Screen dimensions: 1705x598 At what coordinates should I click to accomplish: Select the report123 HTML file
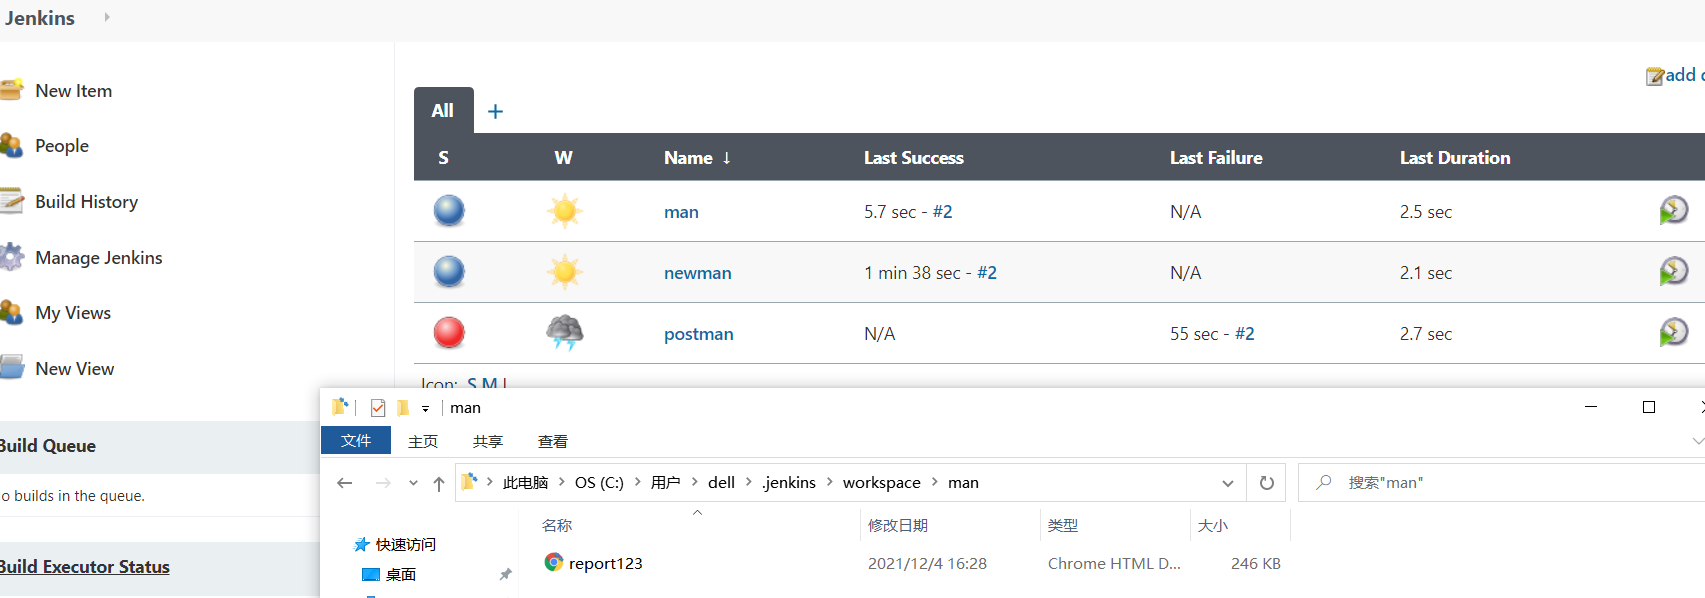605,563
